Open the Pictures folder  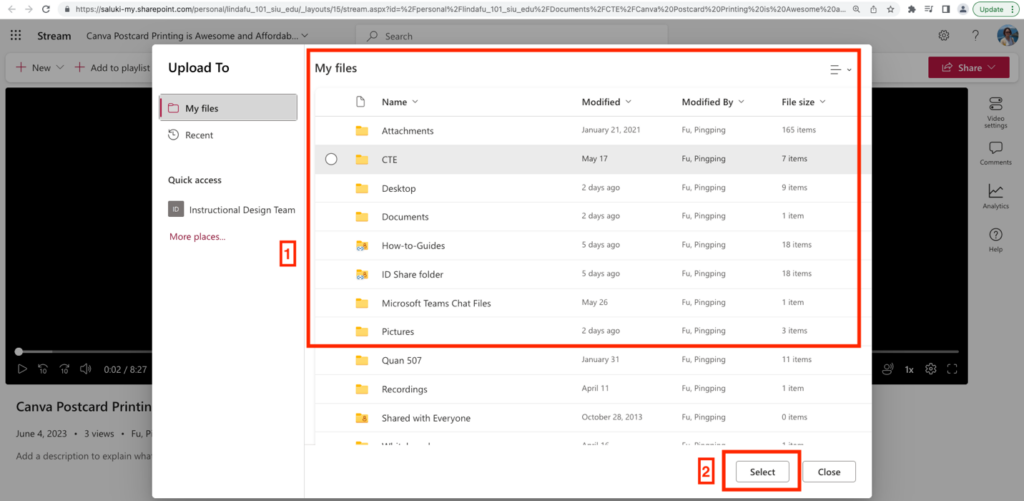pos(398,332)
